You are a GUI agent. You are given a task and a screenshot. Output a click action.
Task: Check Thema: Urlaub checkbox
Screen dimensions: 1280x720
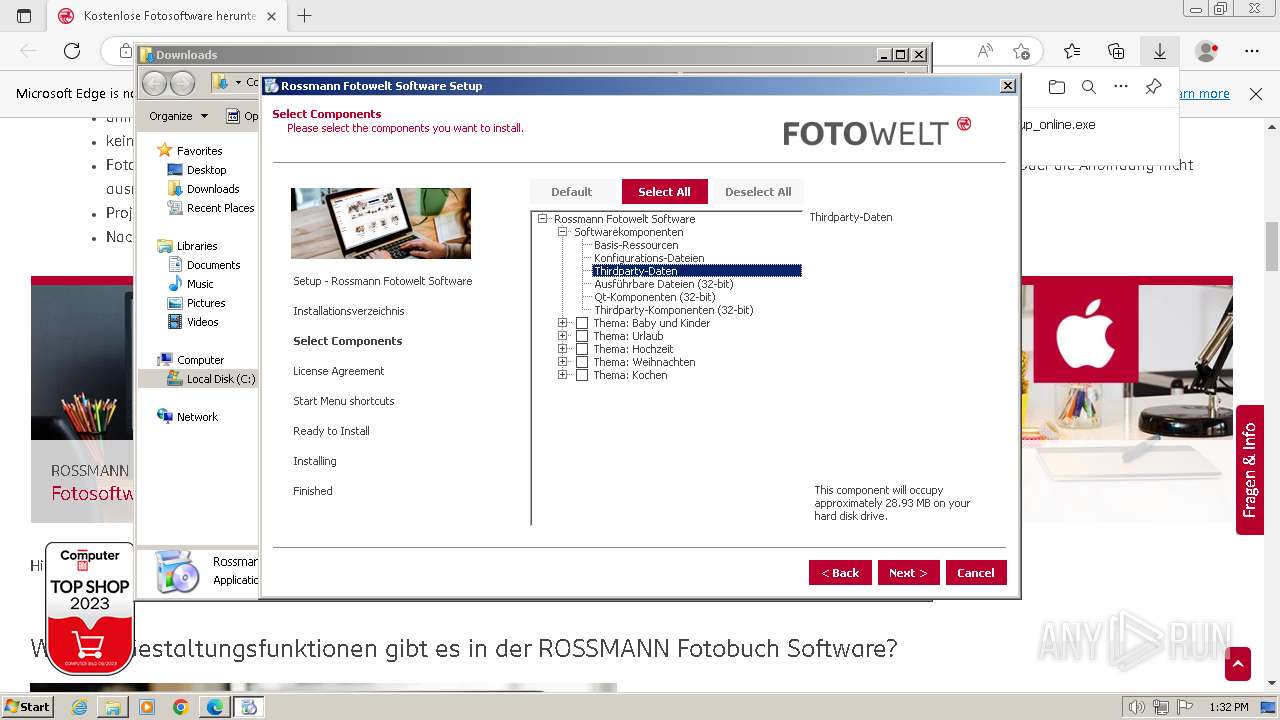click(582, 336)
